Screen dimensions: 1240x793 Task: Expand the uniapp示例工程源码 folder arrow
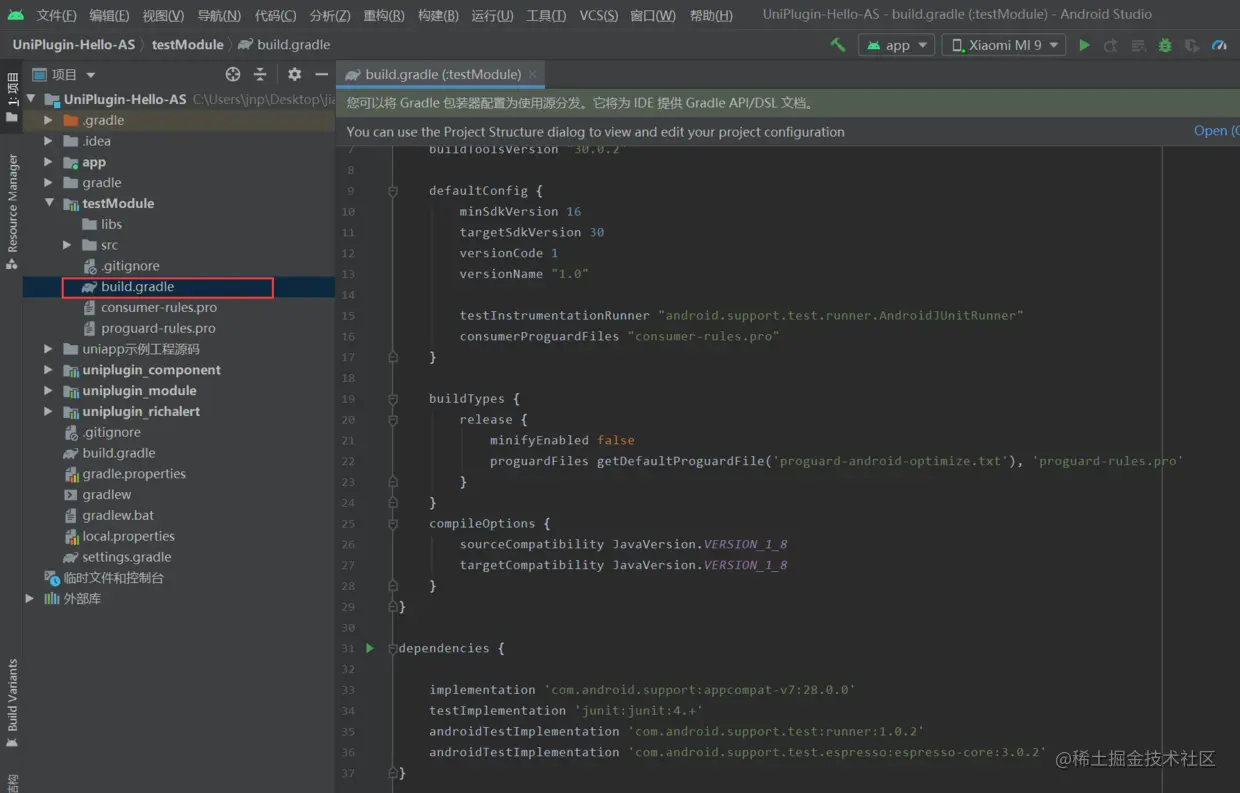(x=48, y=349)
